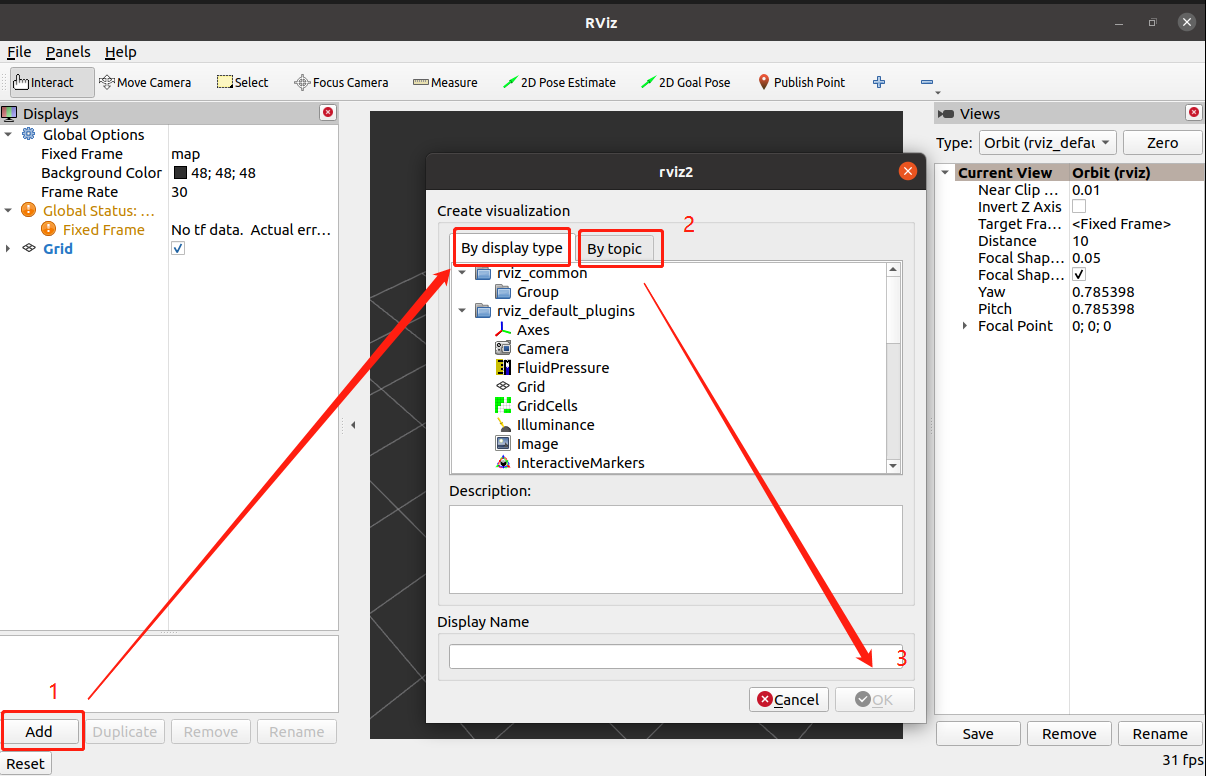Click the Global Options gear icon
The width and height of the screenshot is (1206, 776).
pyautogui.click(x=28, y=135)
